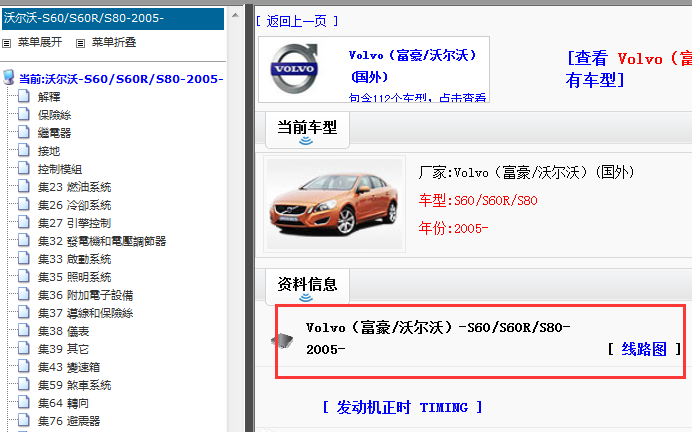Open 集32 發電機和電壓調節器 tree item
Screen dimensions: 692x432
[102, 241]
